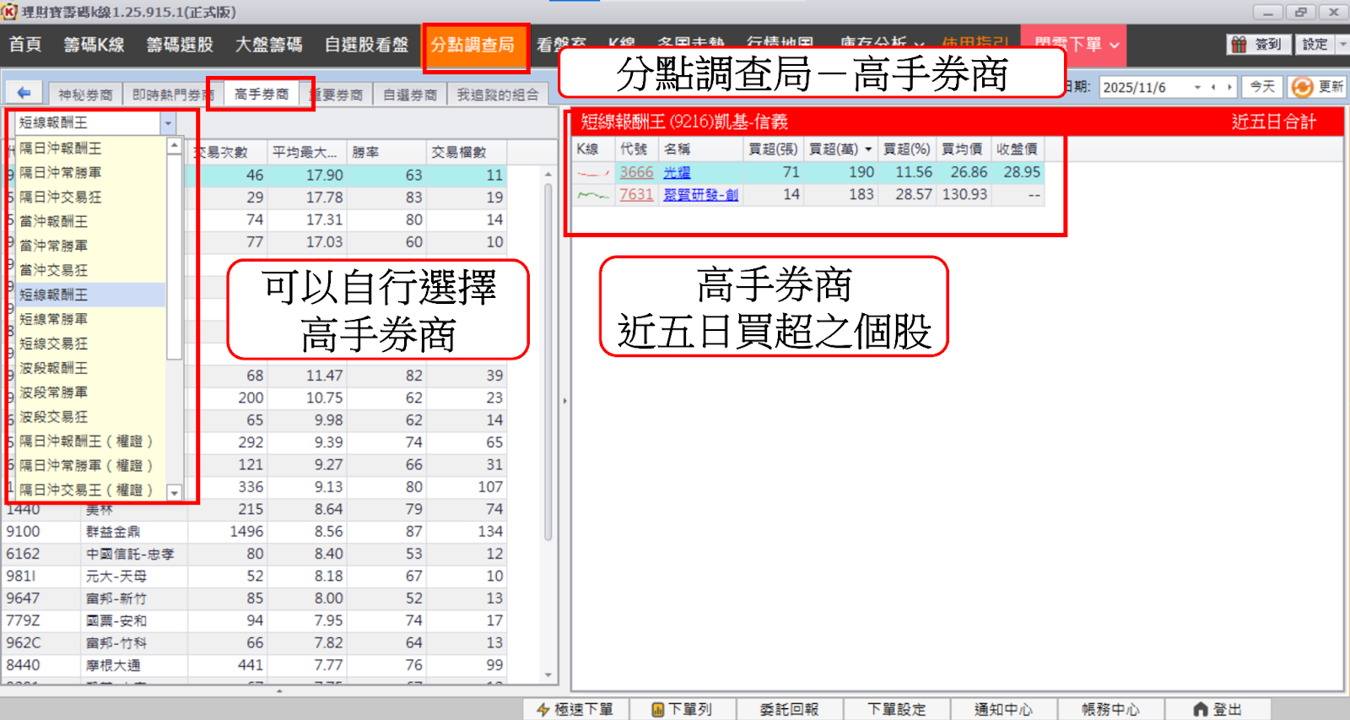
Task: Select the 摩根大通 broker row
Action: (x=254, y=665)
